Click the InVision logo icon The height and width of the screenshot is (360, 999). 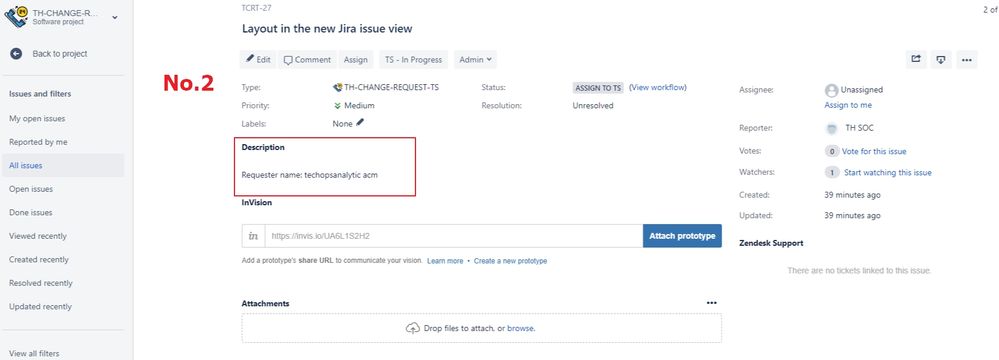(254, 236)
